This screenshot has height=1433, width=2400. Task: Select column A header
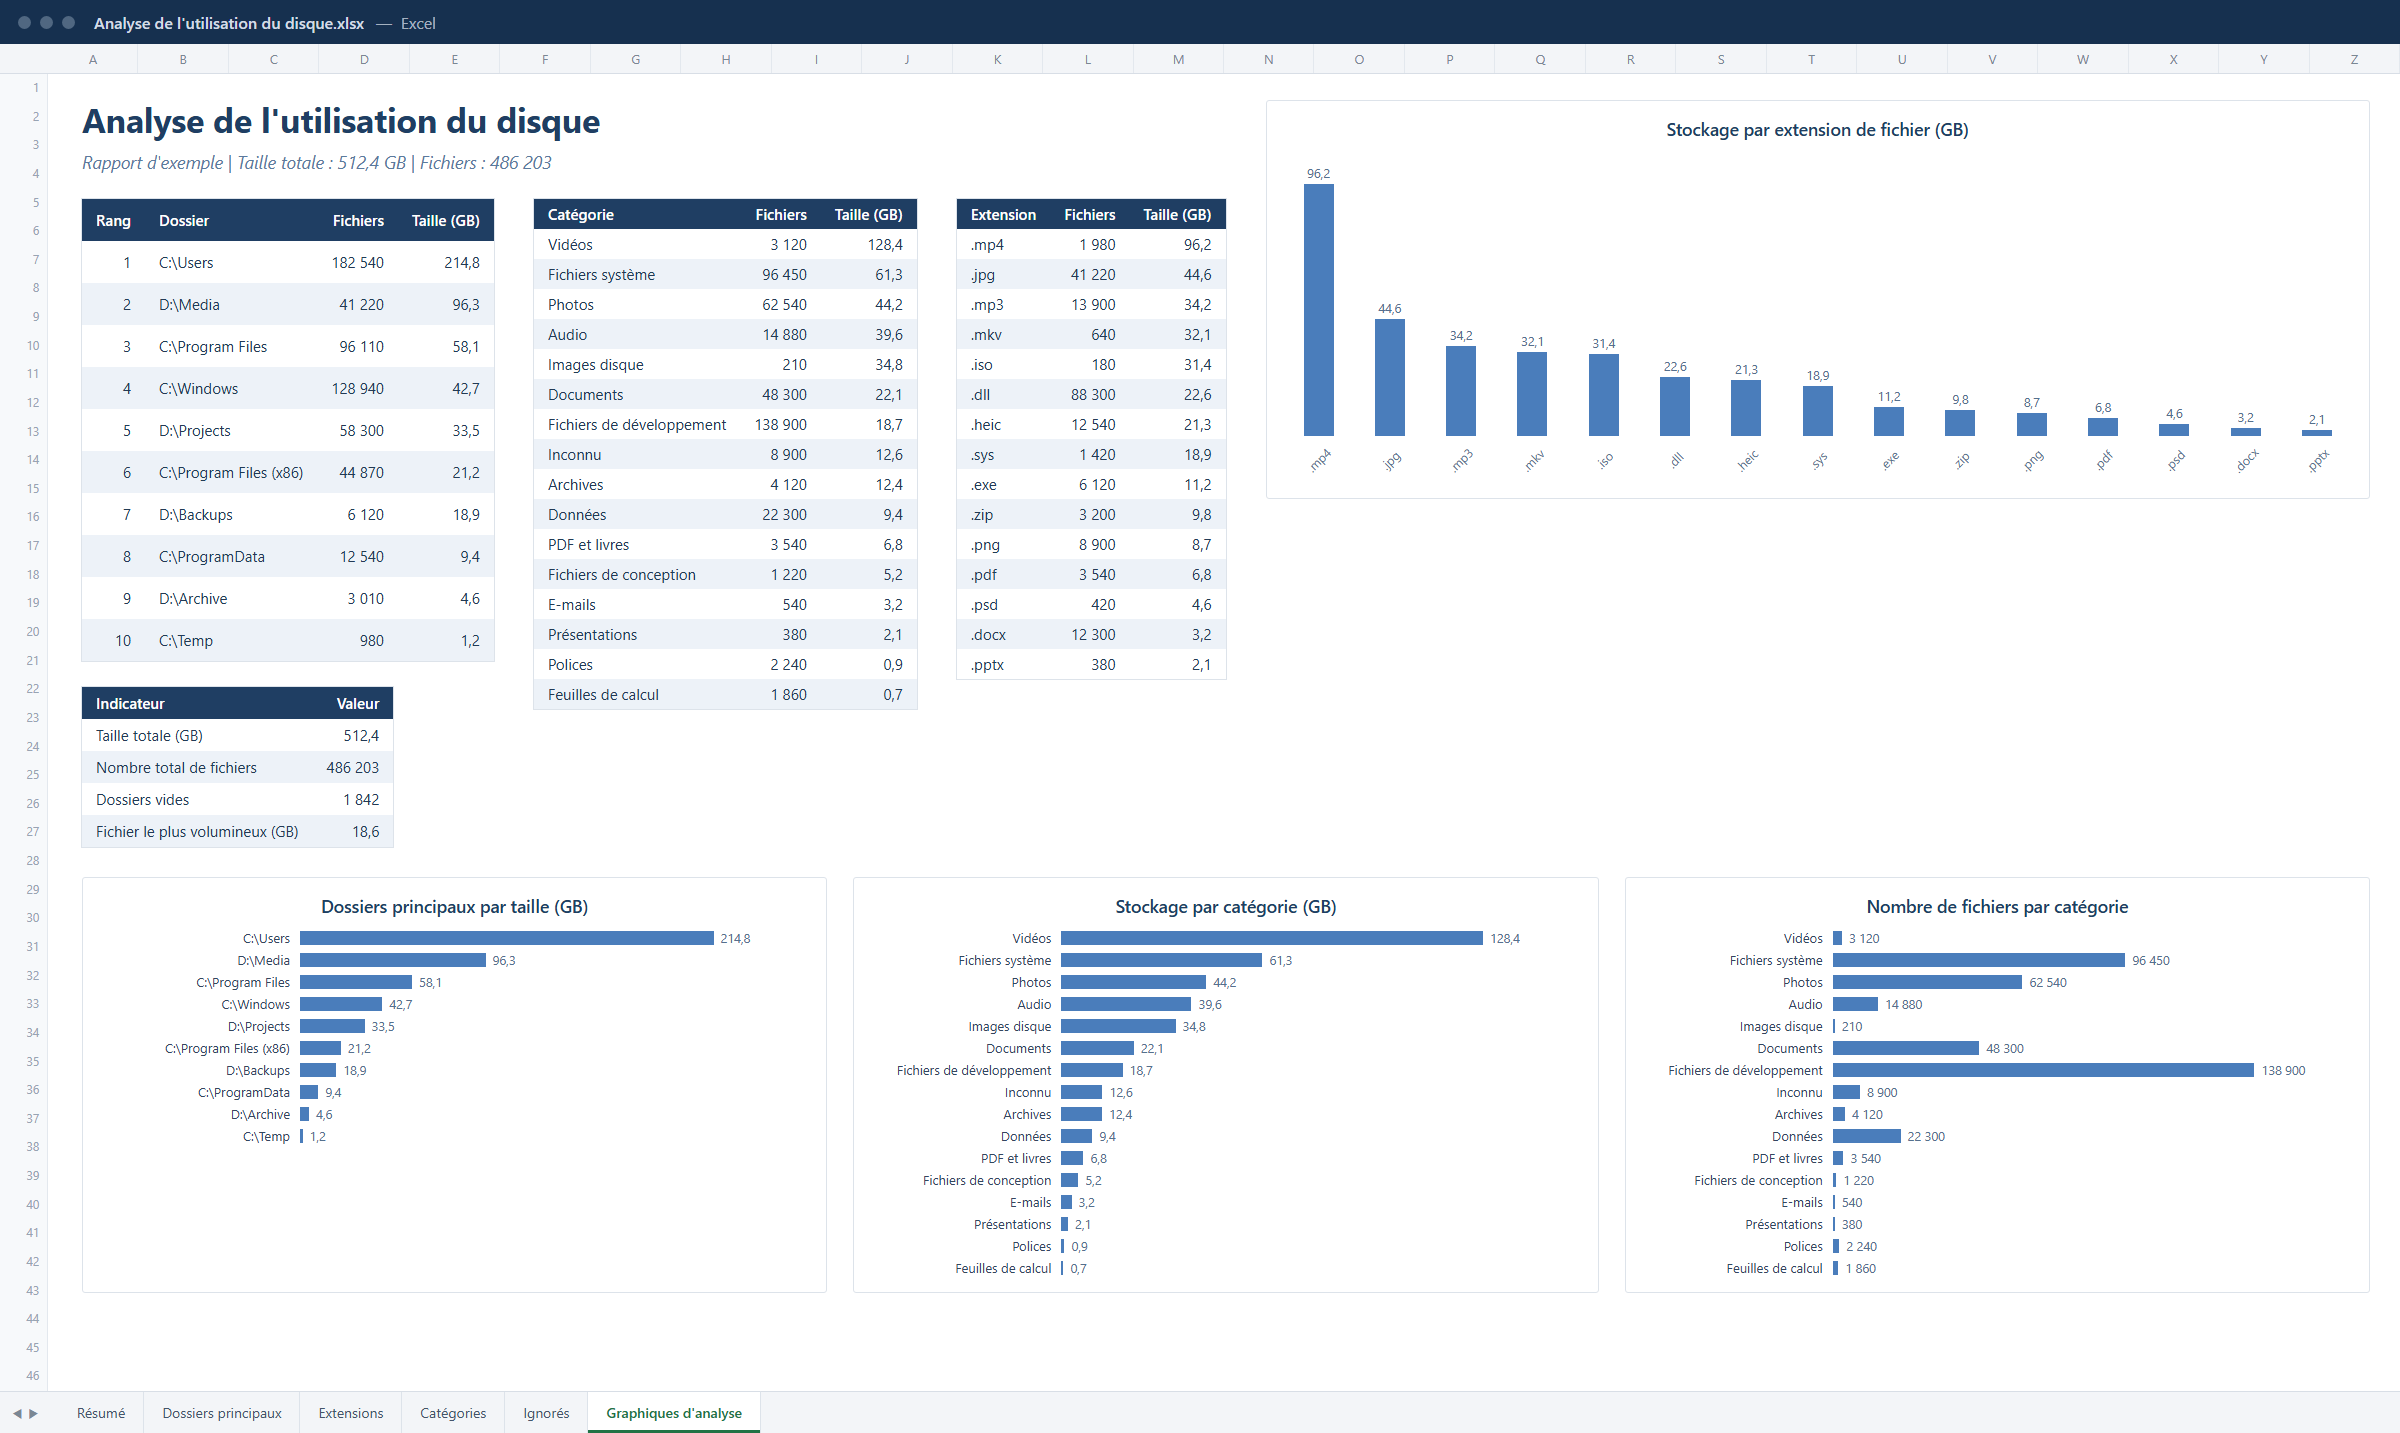[93, 59]
